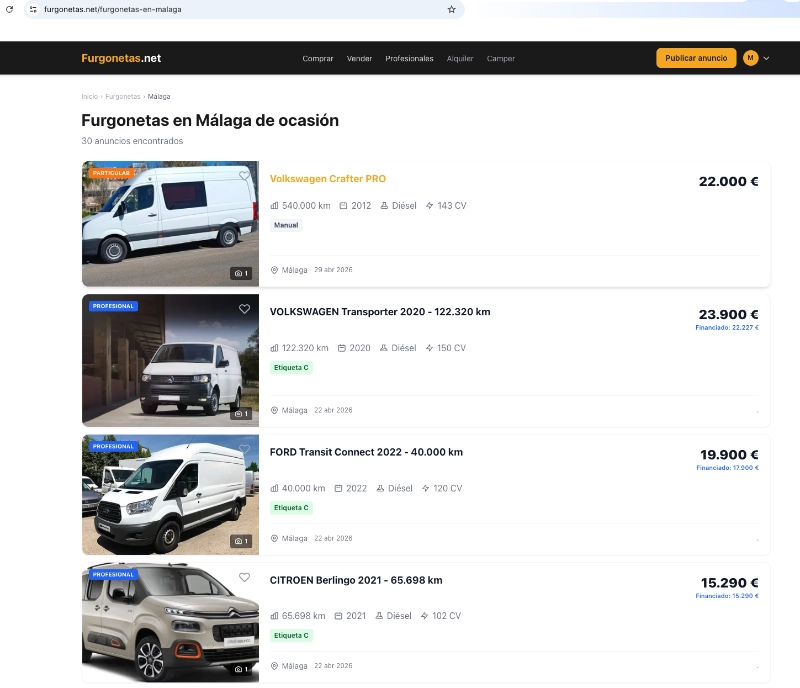
Task: Click the location pin on the Ford Transit listing
Action: point(274,538)
